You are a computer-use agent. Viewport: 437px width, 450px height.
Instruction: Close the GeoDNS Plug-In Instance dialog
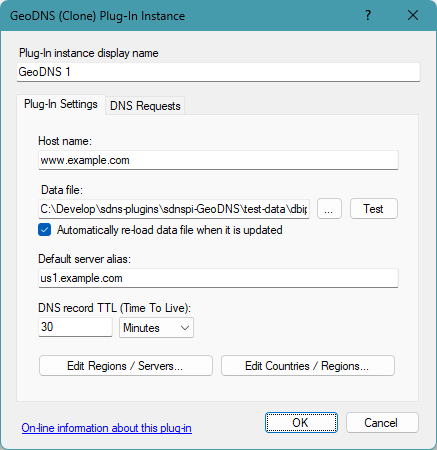point(413,15)
